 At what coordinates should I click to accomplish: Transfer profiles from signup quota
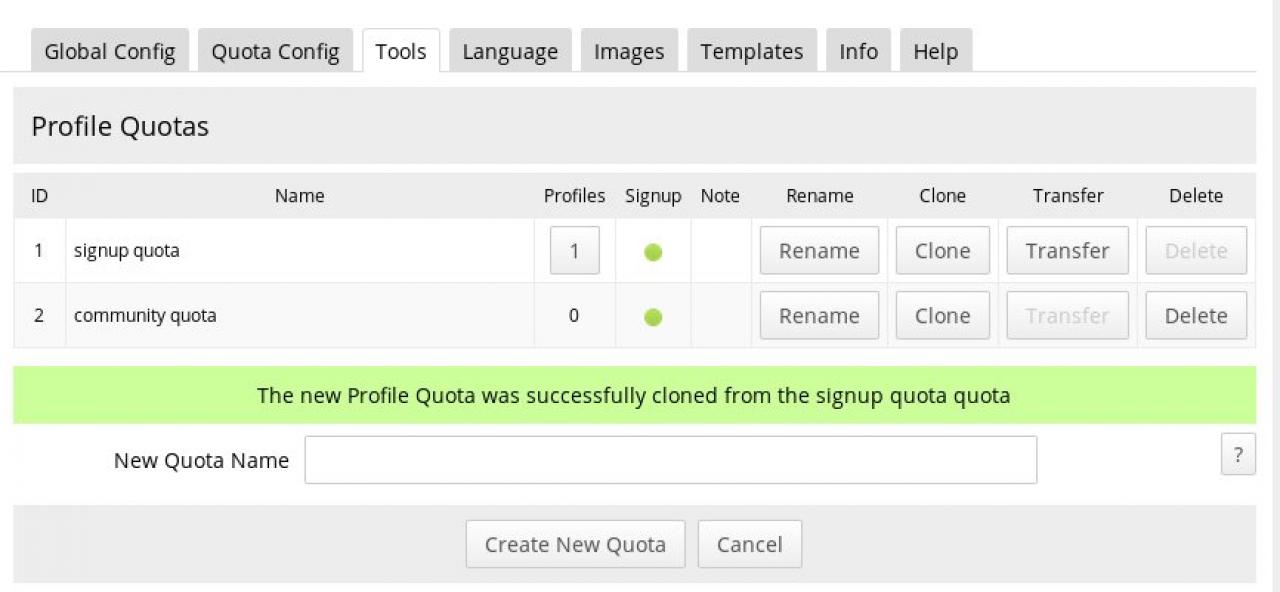click(1067, 251)
